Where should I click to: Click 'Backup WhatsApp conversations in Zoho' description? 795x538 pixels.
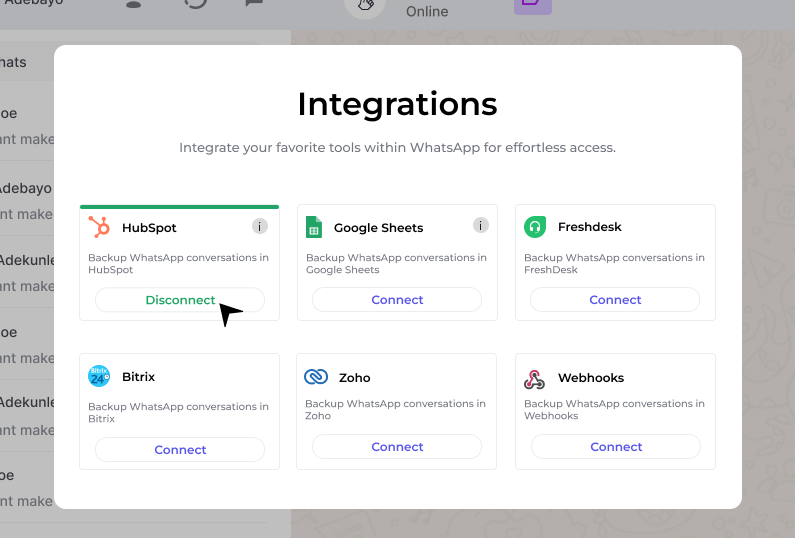click(x=395, y=410)
